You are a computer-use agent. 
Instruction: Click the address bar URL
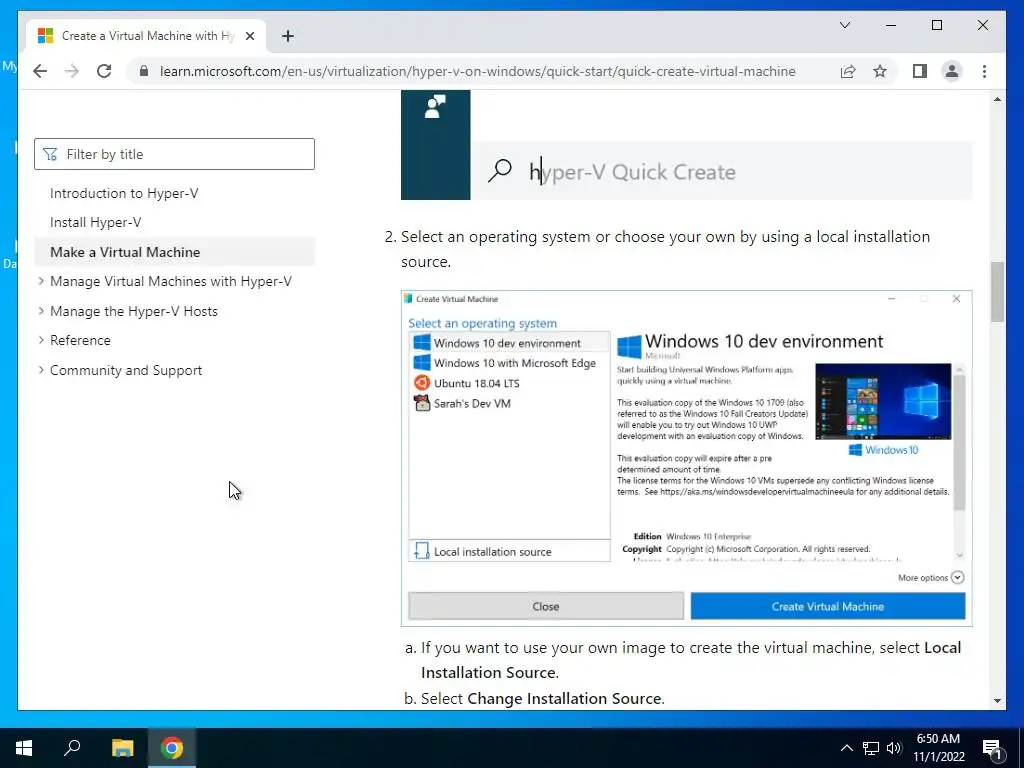tap(477, 71)
